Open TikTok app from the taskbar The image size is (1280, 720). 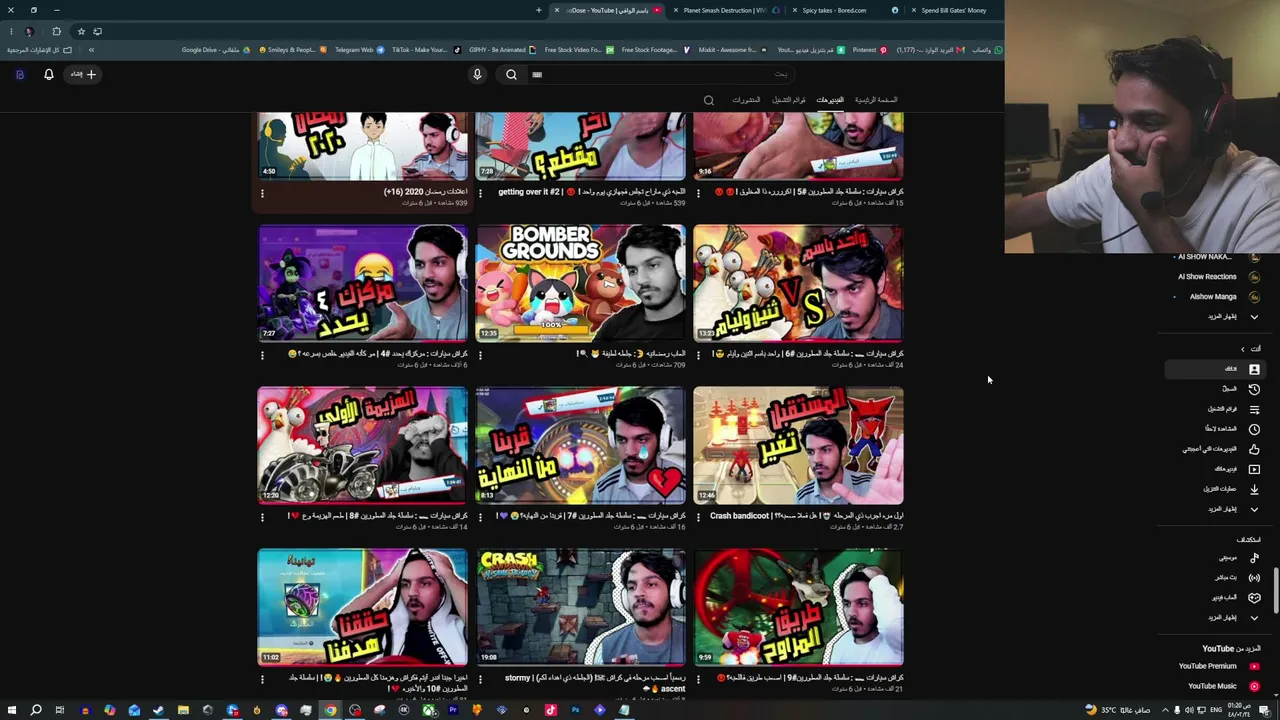[x=551, y=710]
